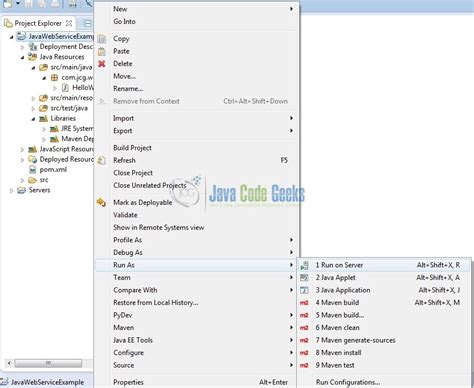Screen dimensions: 474x388
Task: Click the Project Explorer tab icon
Action: pyautogui.click(x=8, y=23)
